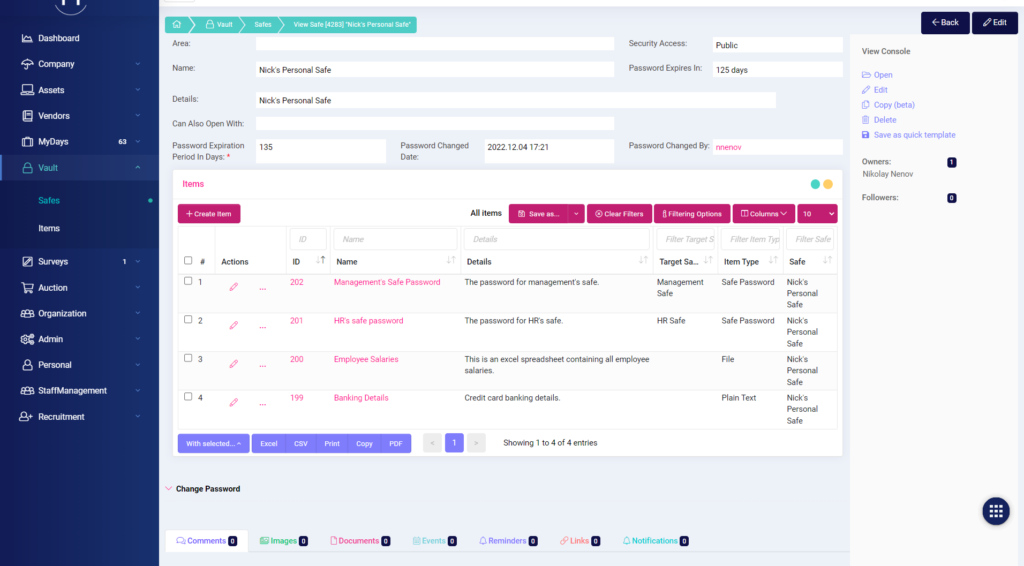Click the home icon in the breadcrumb

[x=176, y=23]
